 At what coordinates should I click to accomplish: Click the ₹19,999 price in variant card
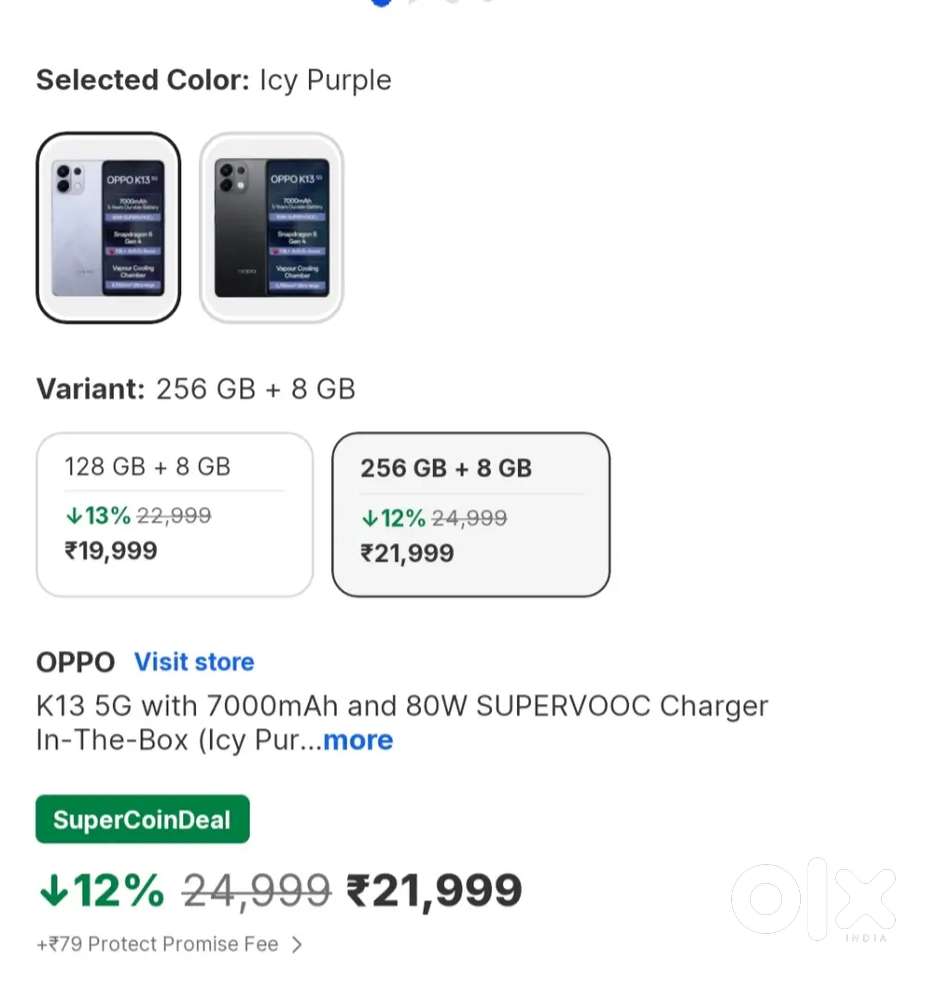111,550
